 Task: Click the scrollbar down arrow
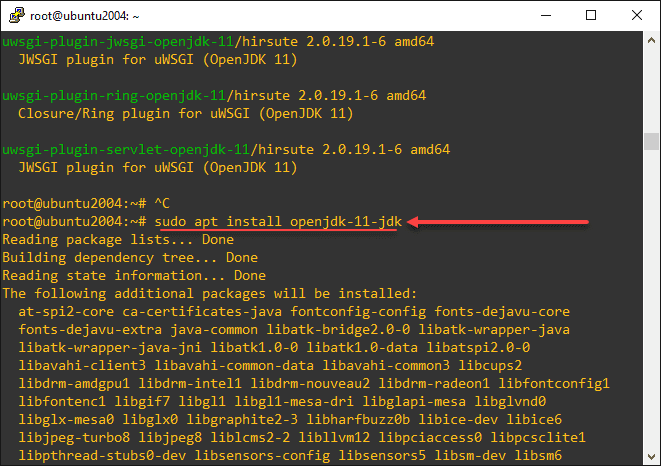point(651,456)
